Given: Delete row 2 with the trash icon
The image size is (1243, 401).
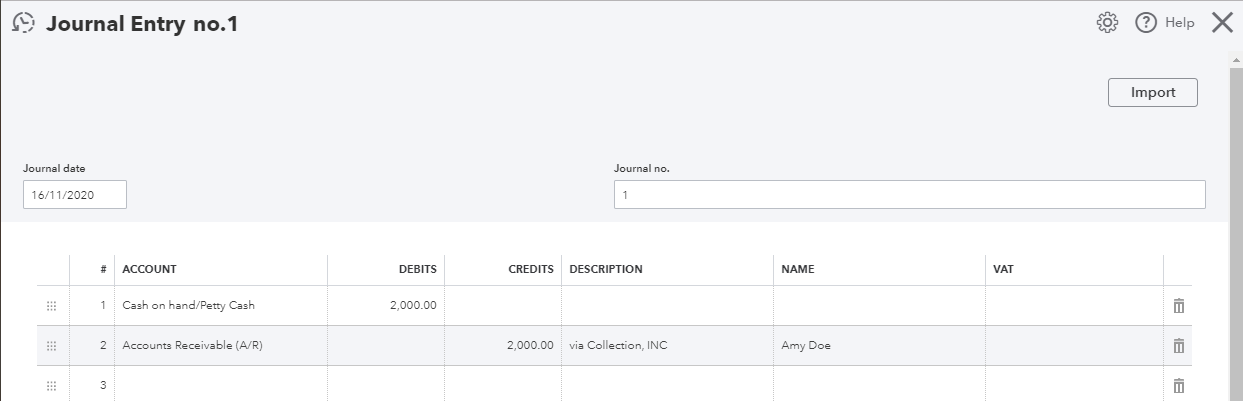Looking at the screenshot, I should (1179, 345).
